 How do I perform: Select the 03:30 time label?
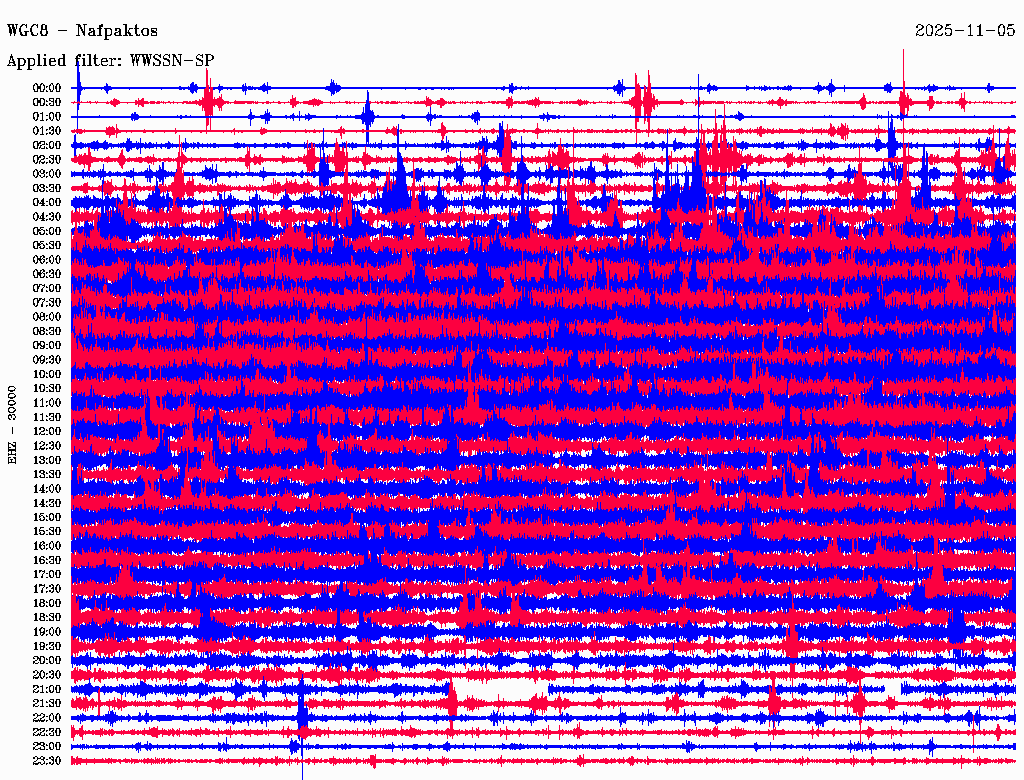(x=47, y=188)
